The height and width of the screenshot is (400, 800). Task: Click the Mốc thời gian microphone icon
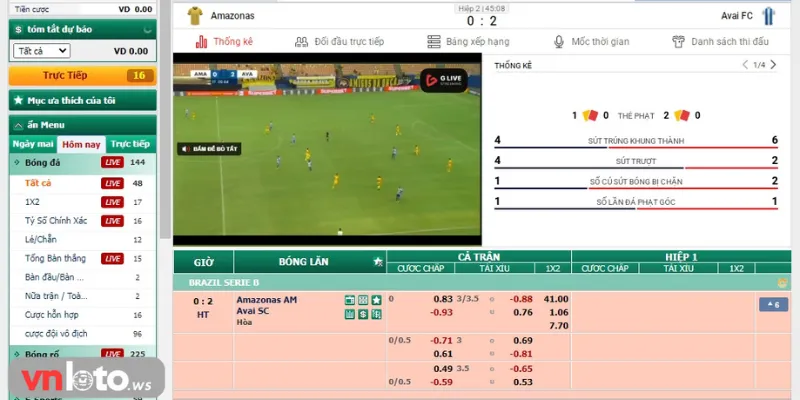pos(559,42)
